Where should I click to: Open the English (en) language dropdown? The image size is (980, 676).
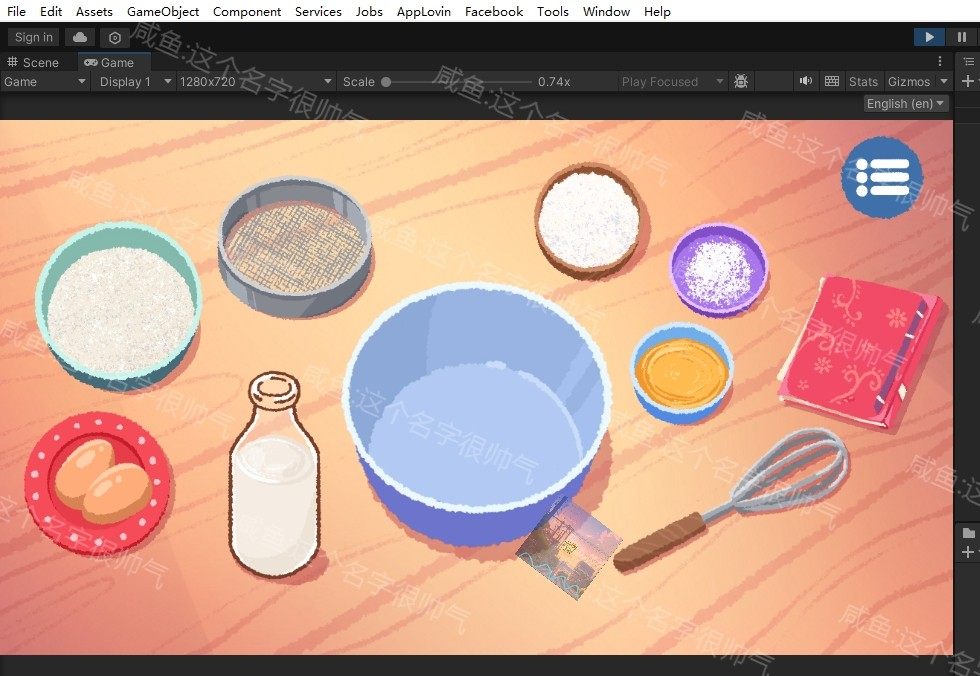906,103
